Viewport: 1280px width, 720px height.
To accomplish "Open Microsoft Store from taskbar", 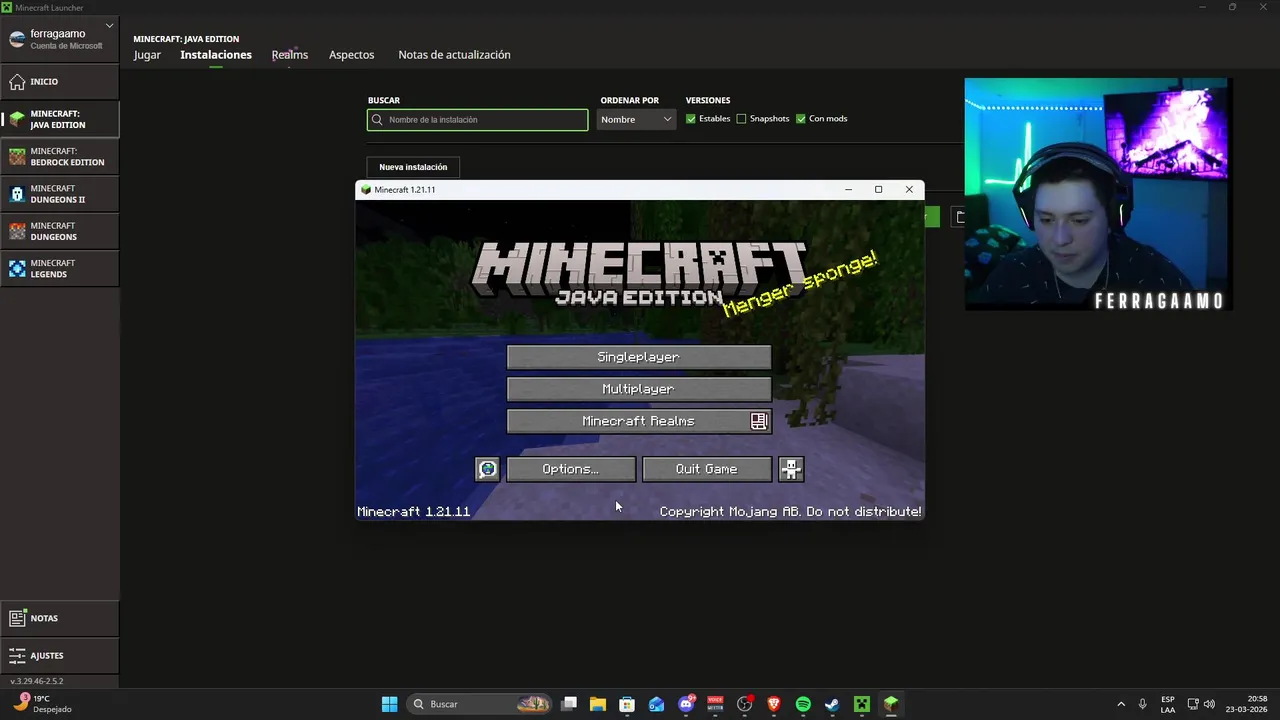I will (627, 704).
